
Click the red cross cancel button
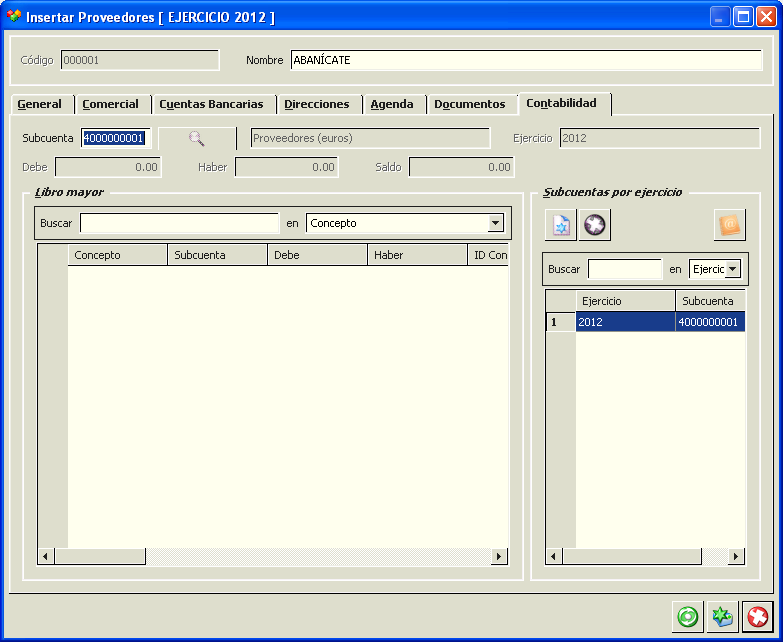pyautogui.click(x=758, y=617)
